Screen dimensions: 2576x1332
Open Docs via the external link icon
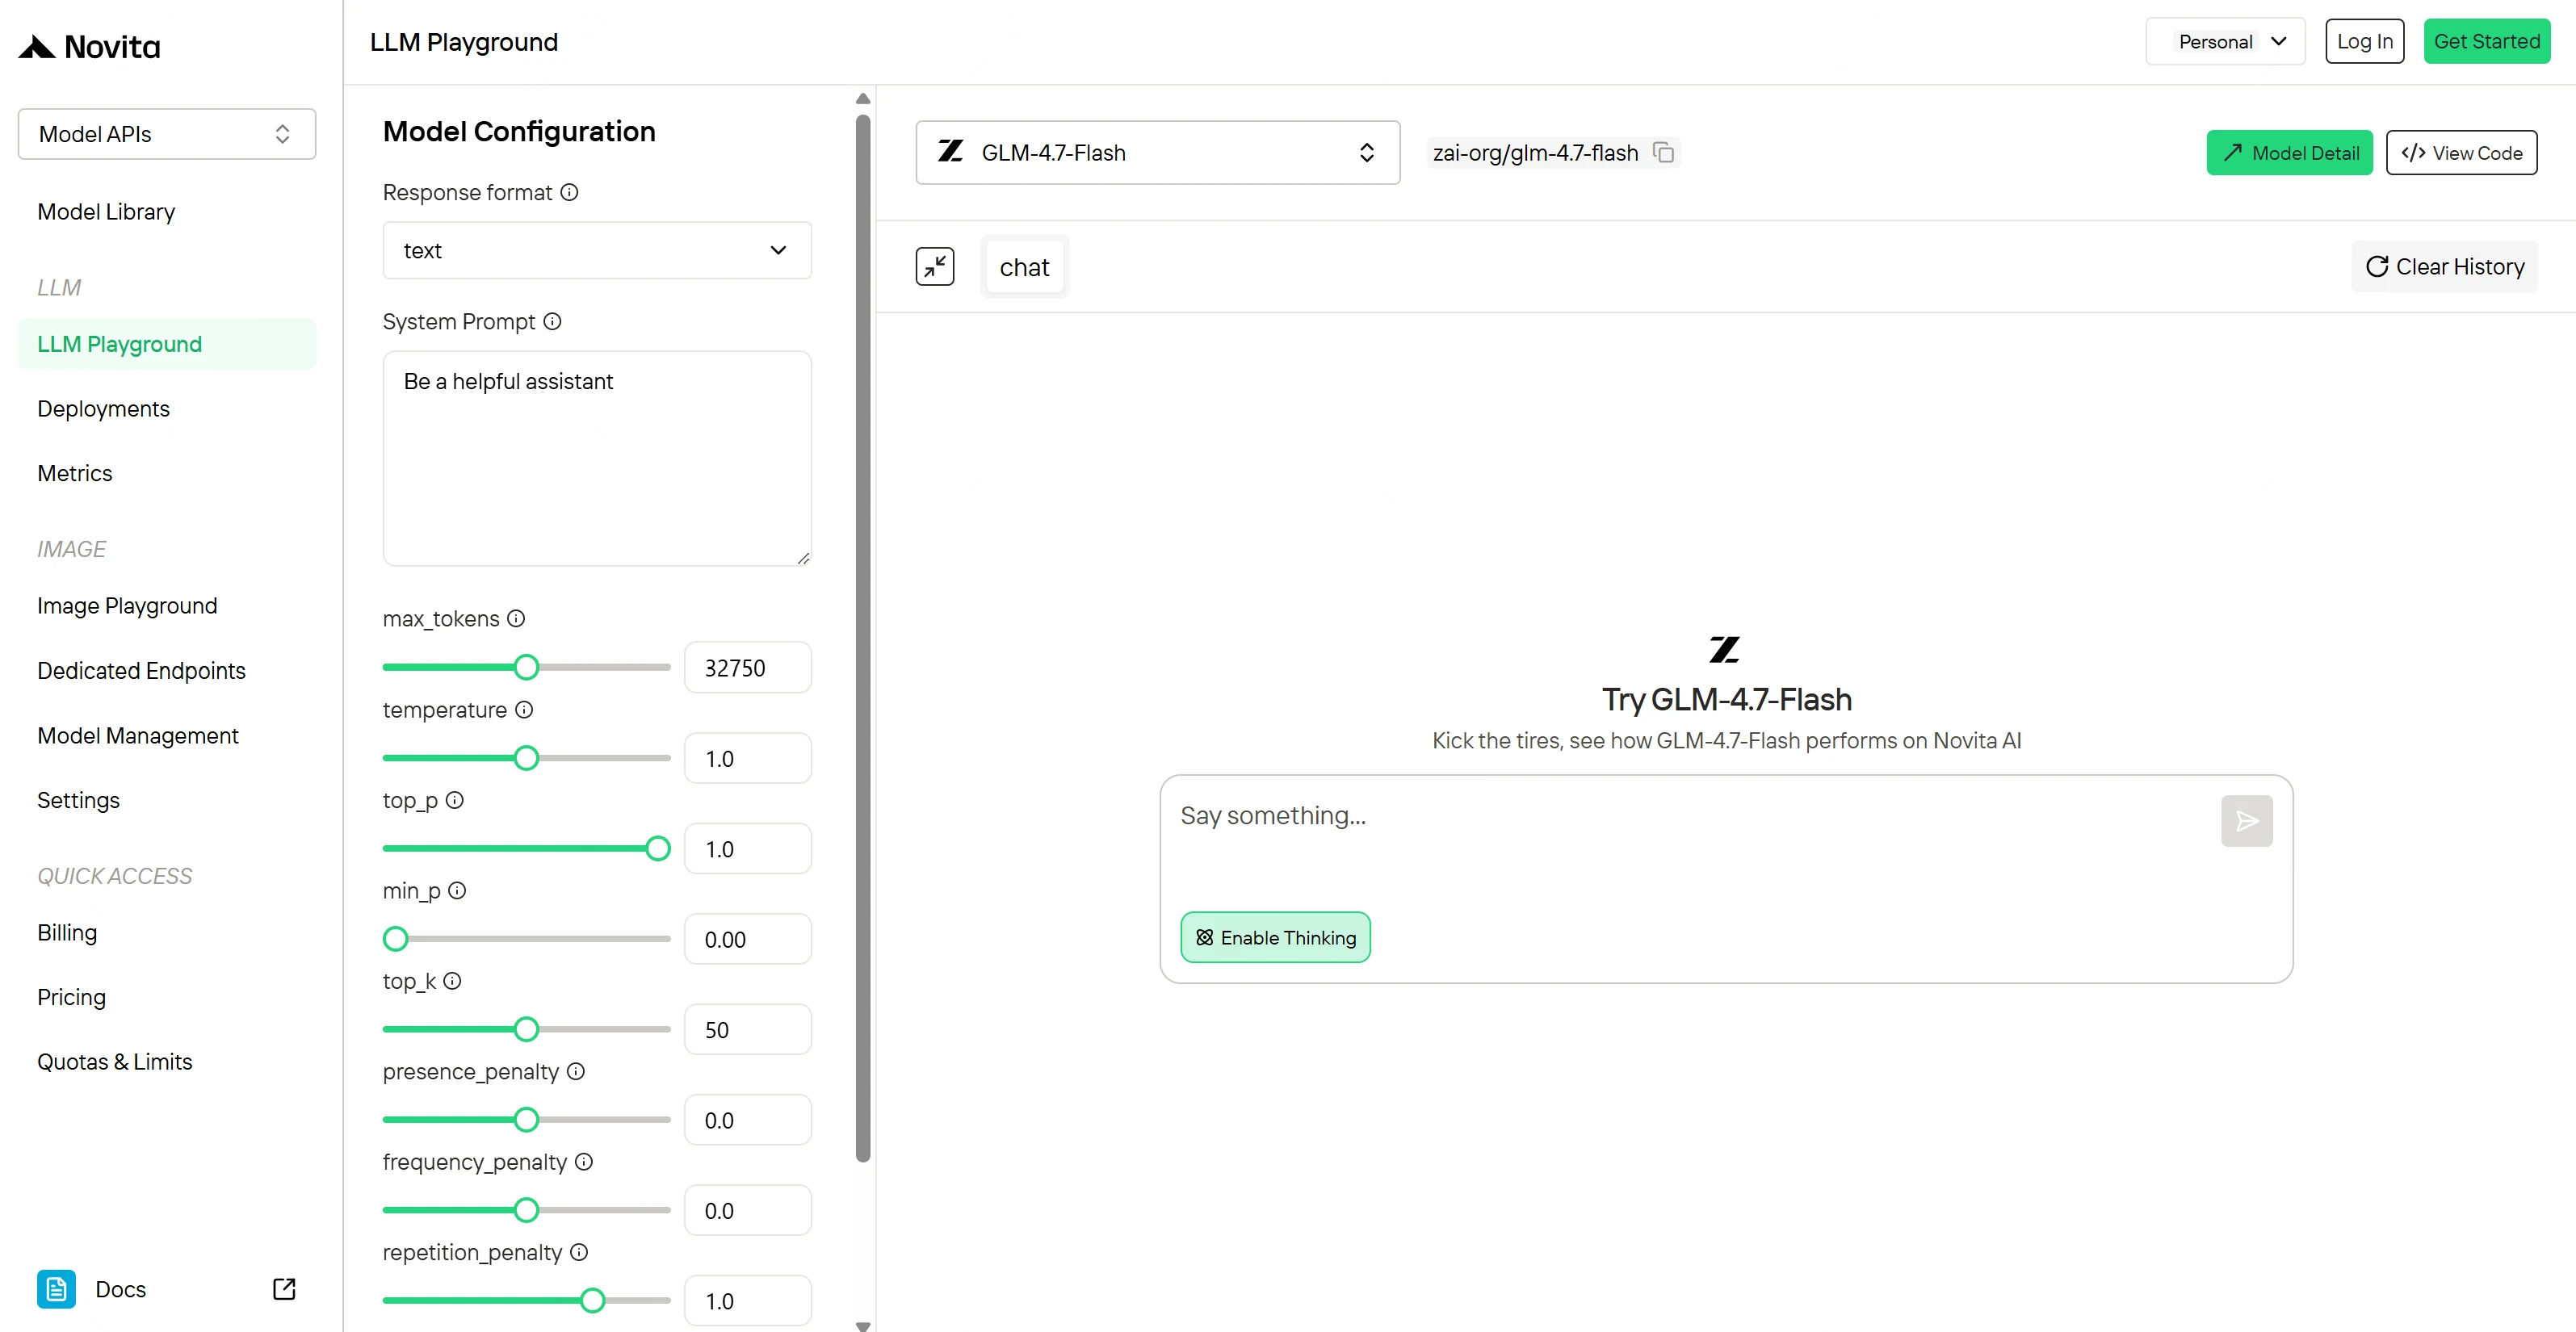[x=284, y=1289]
